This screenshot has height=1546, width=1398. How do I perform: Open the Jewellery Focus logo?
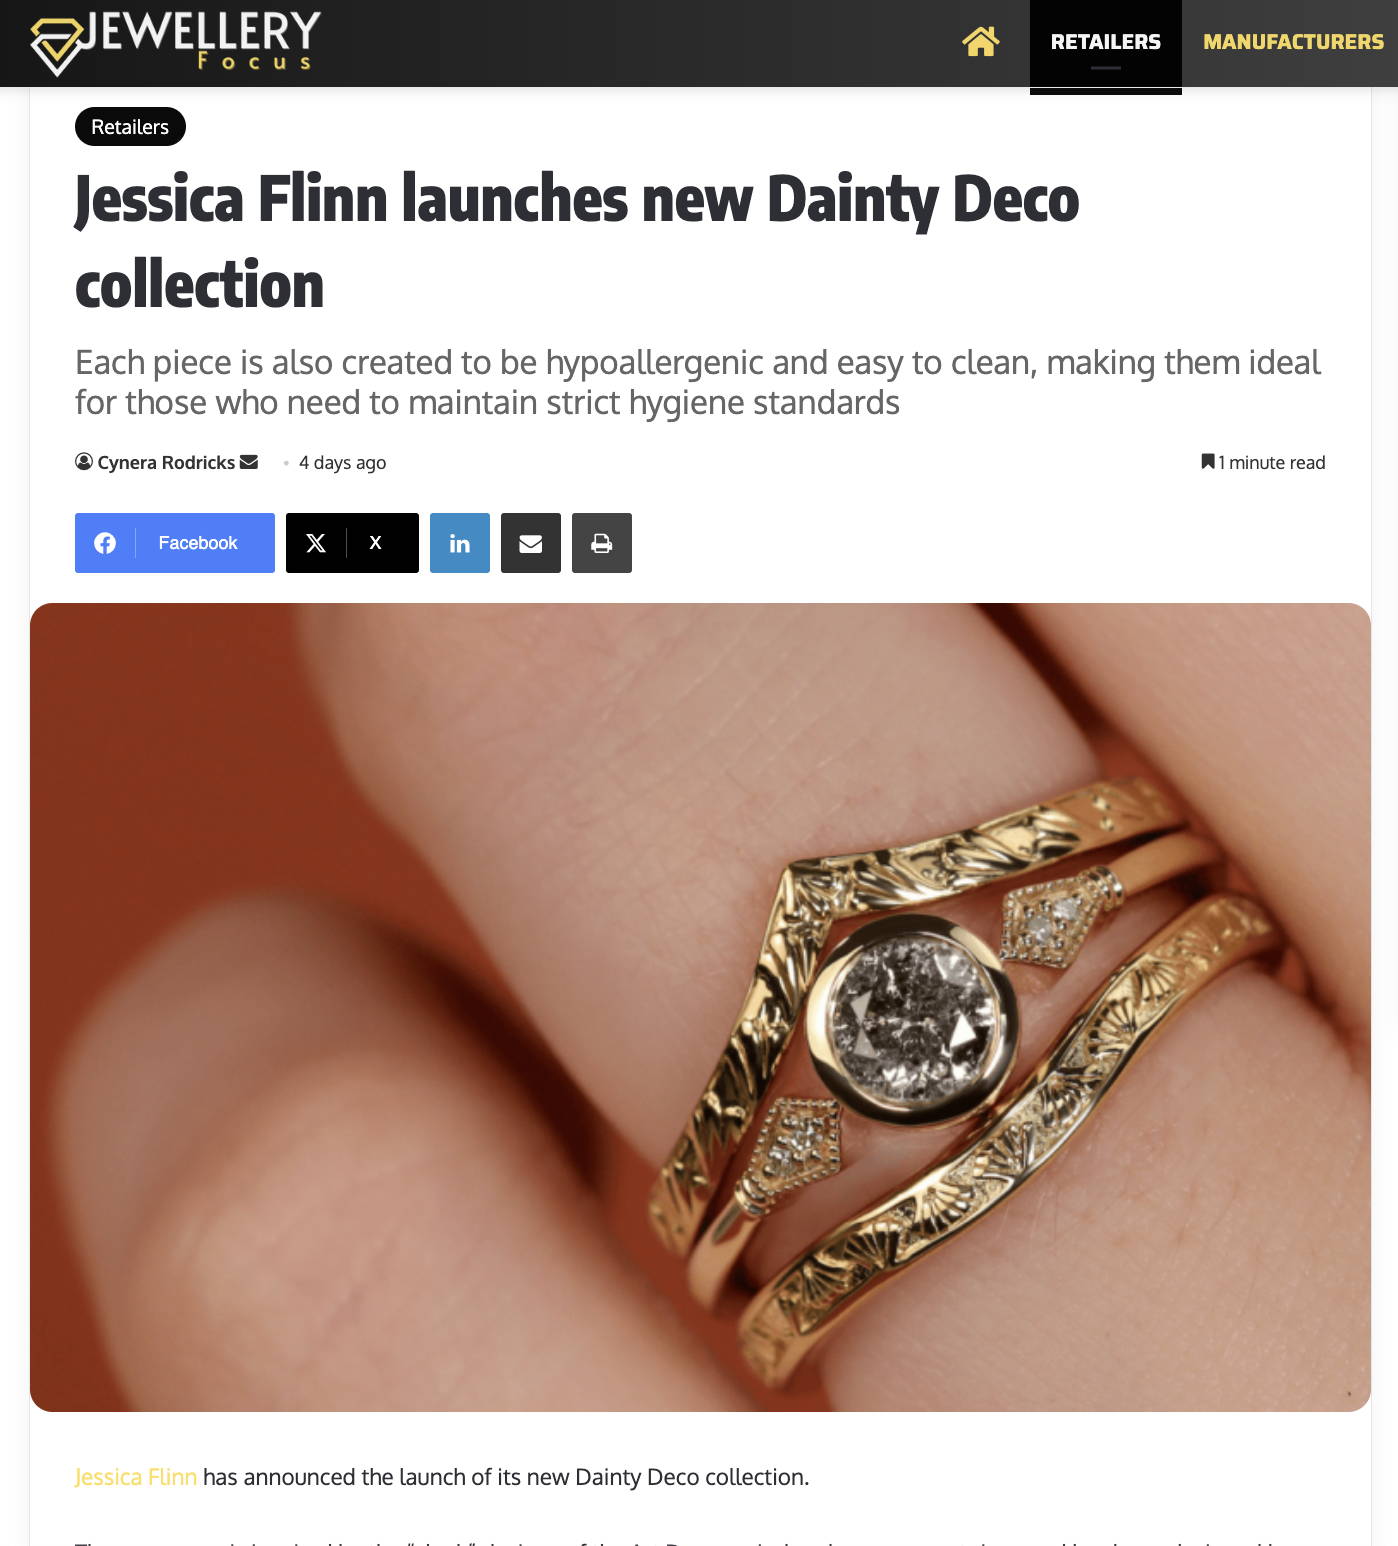click(175, 42)
